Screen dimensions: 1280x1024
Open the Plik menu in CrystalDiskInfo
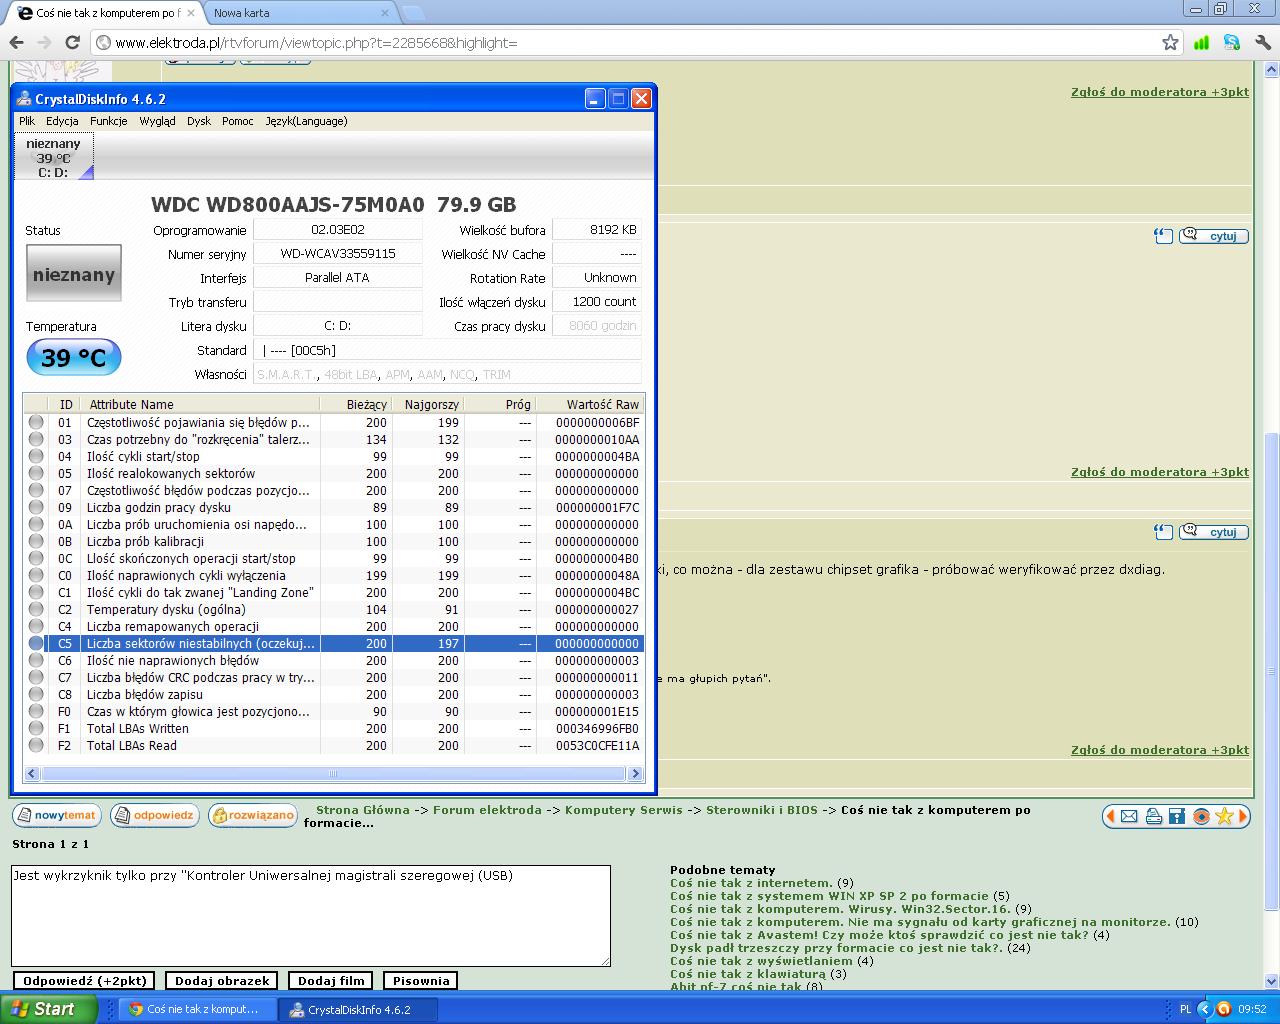coord(27,121)
